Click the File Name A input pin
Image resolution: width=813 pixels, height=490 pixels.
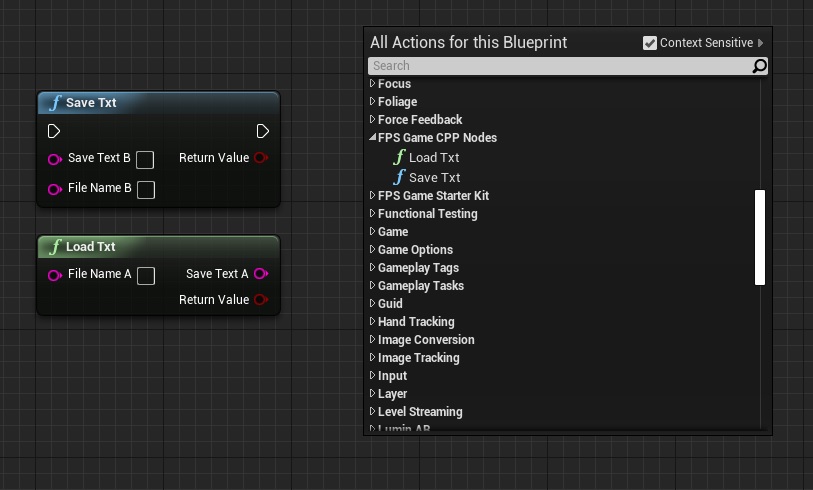(x=54, y=275)
